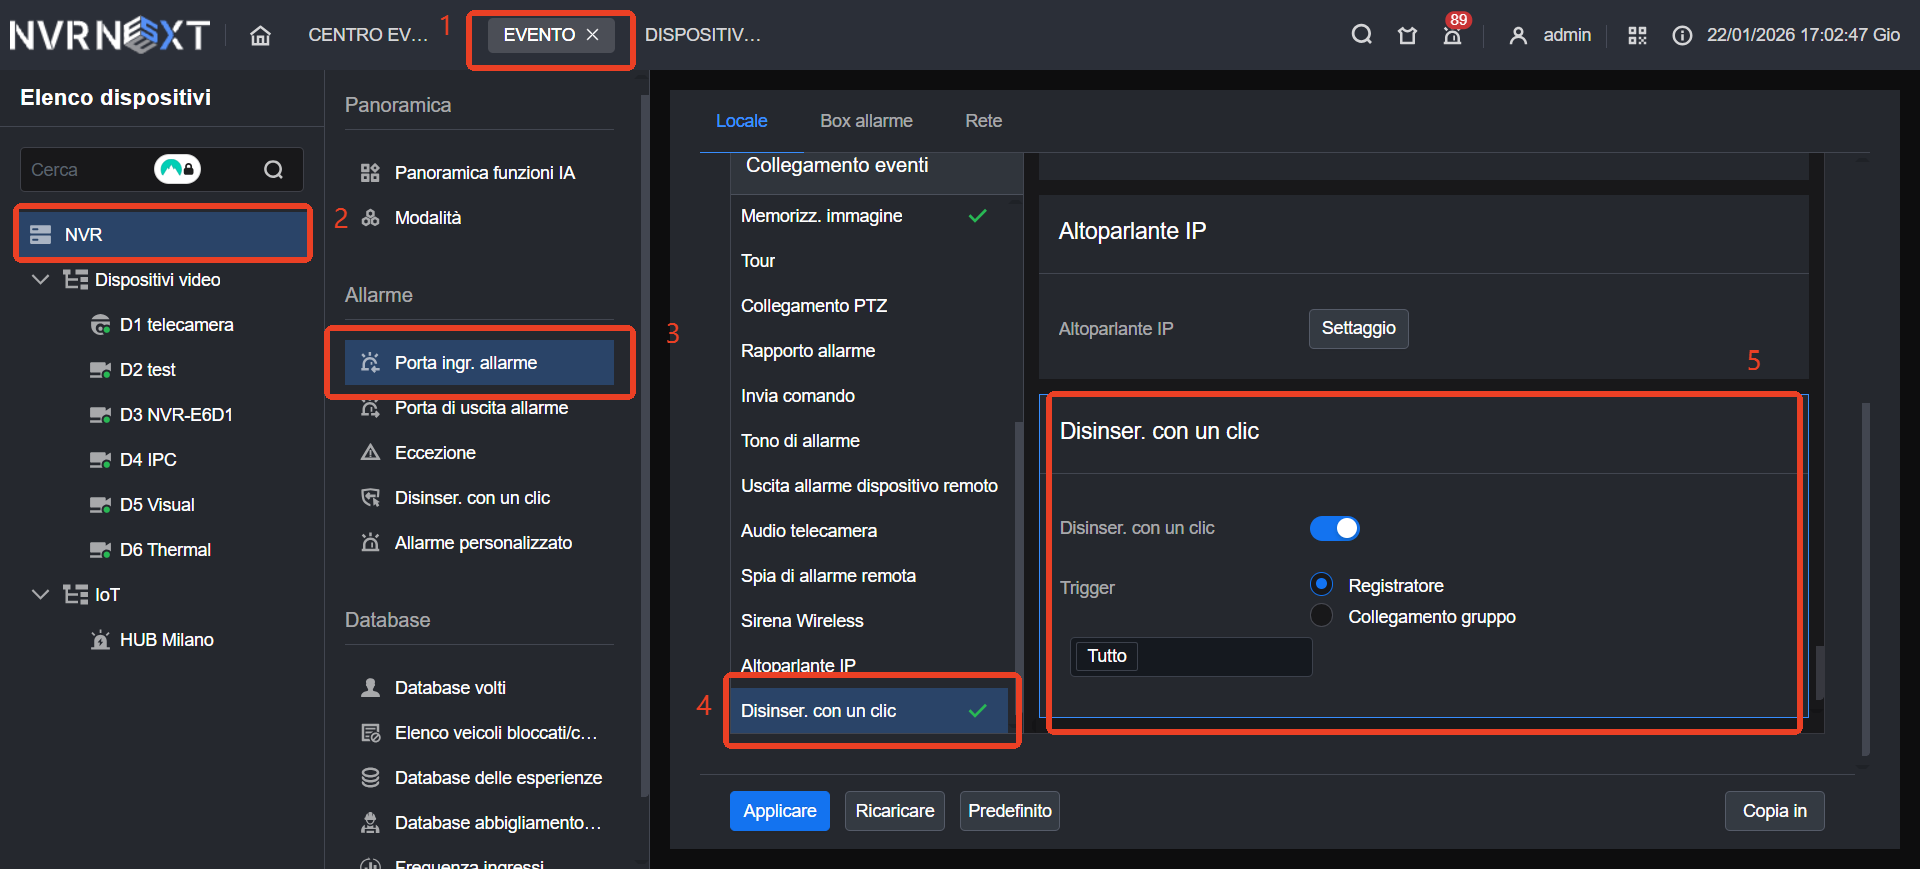Select Audio telecamera linkage
The width and height of the screenshot is (1920, 869).
[x=870, y=531]
